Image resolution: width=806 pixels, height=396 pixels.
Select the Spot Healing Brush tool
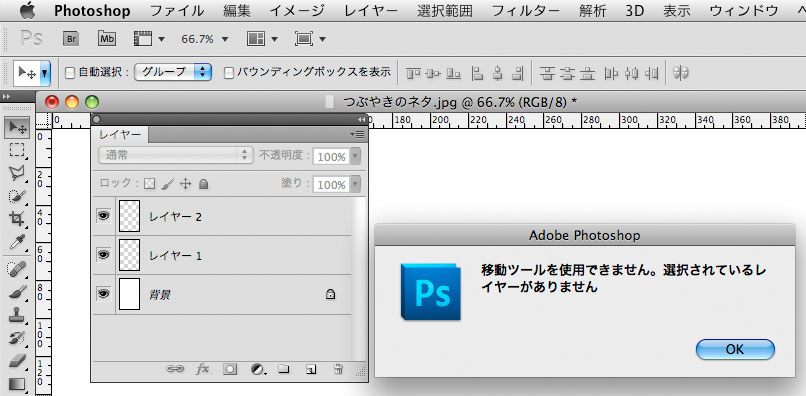click(18, 269)
